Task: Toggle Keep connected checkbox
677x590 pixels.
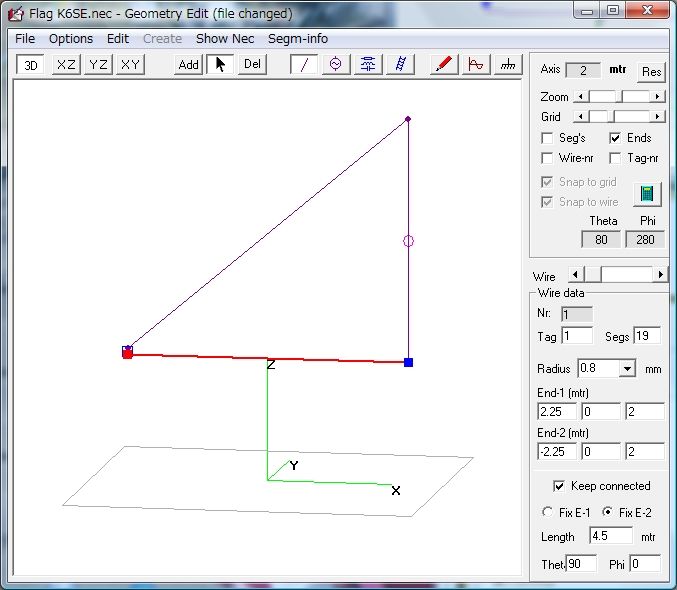Action: coord(559,486)
